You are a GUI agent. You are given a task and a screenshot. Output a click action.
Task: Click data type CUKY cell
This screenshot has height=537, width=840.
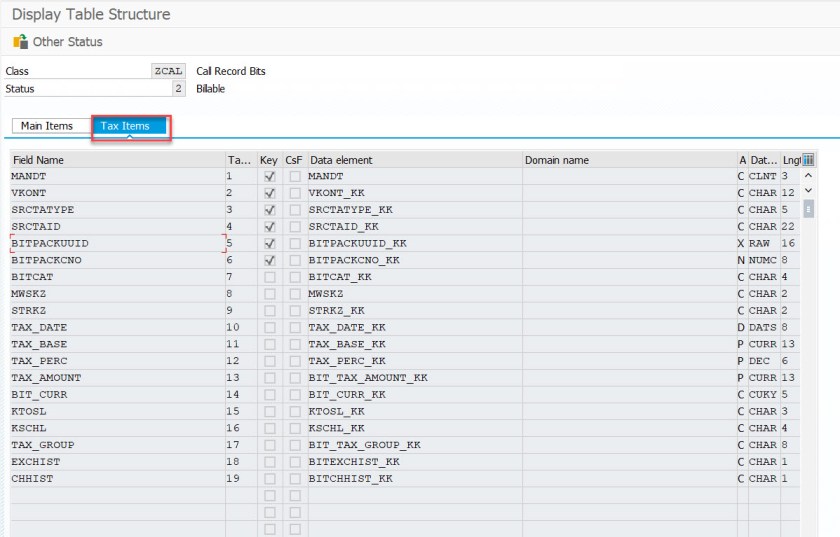[763, 394]
